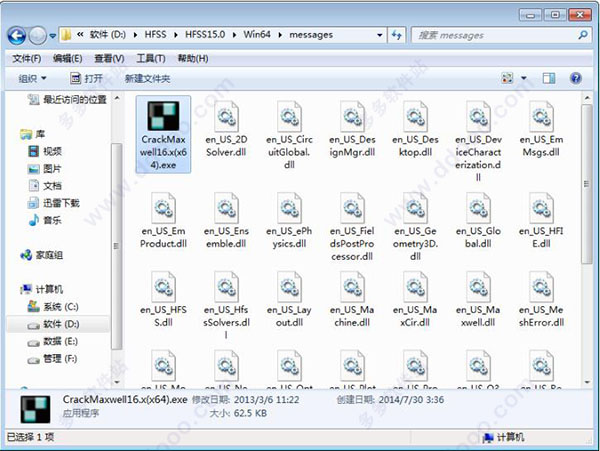Change the view icon button

(x=507, y=78)
